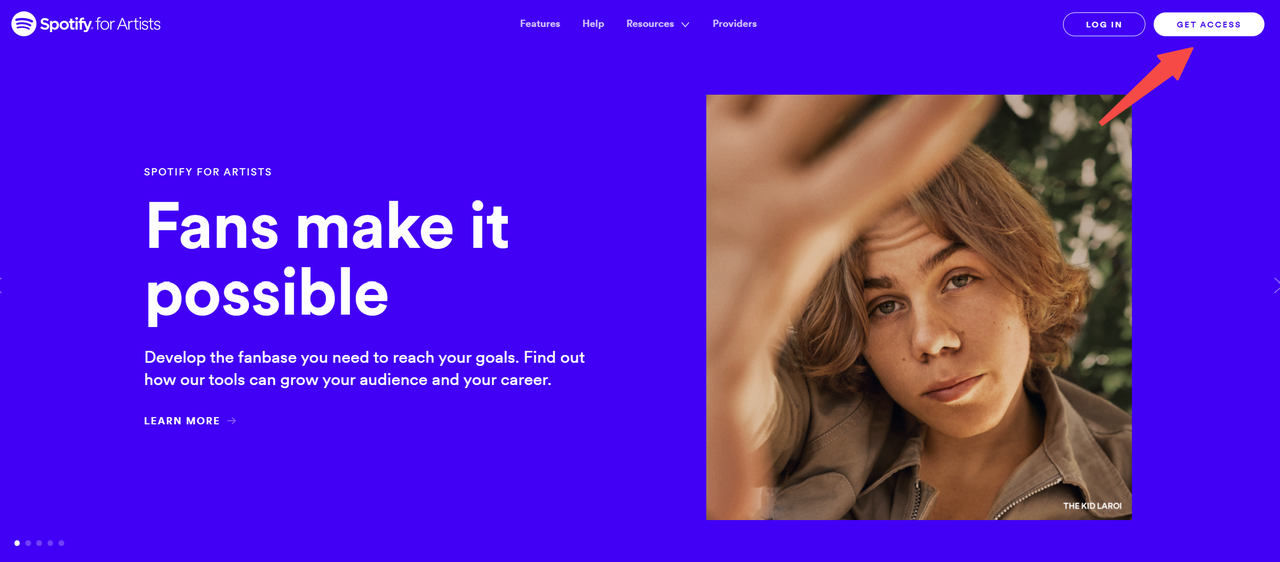Click The Kid Laroi artist photo
This screenshot has height=562, width=1280.
click(919, 307)
